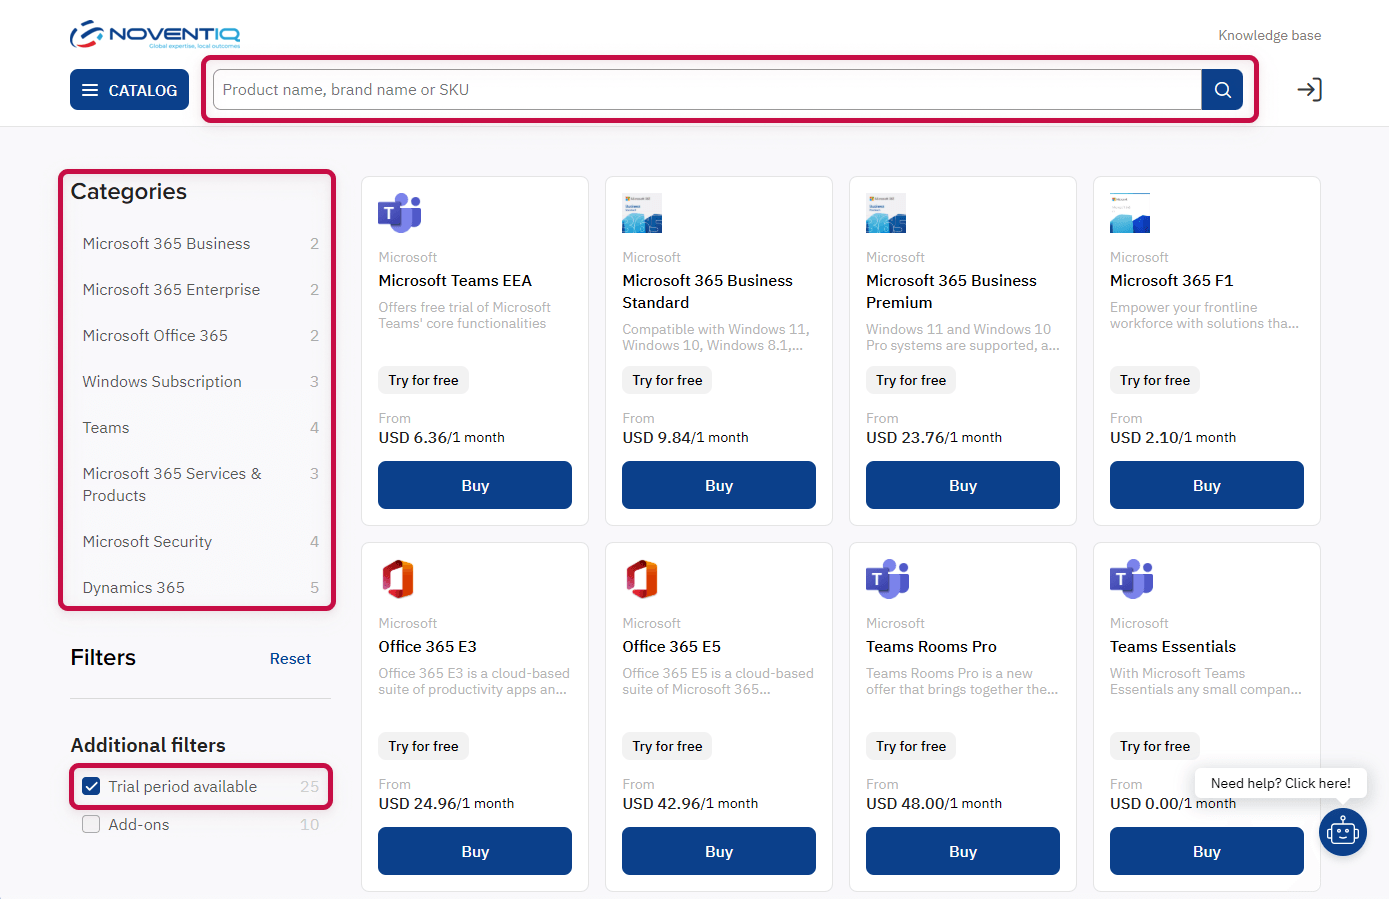The image size is (1389, 899).
Task: Open the Teams Rooms Pro product icon
Action: [x=886, y=578]
